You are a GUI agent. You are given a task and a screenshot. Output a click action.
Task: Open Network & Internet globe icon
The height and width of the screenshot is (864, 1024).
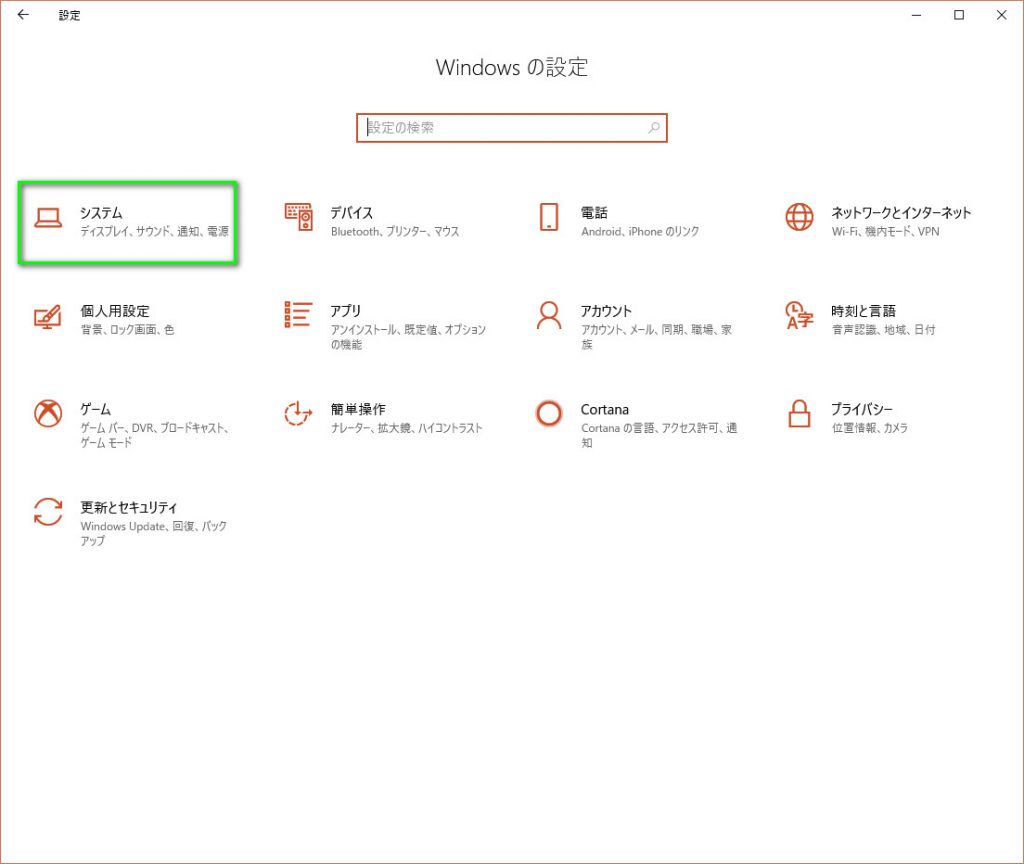pyautogui.click(x=799, y=218)
